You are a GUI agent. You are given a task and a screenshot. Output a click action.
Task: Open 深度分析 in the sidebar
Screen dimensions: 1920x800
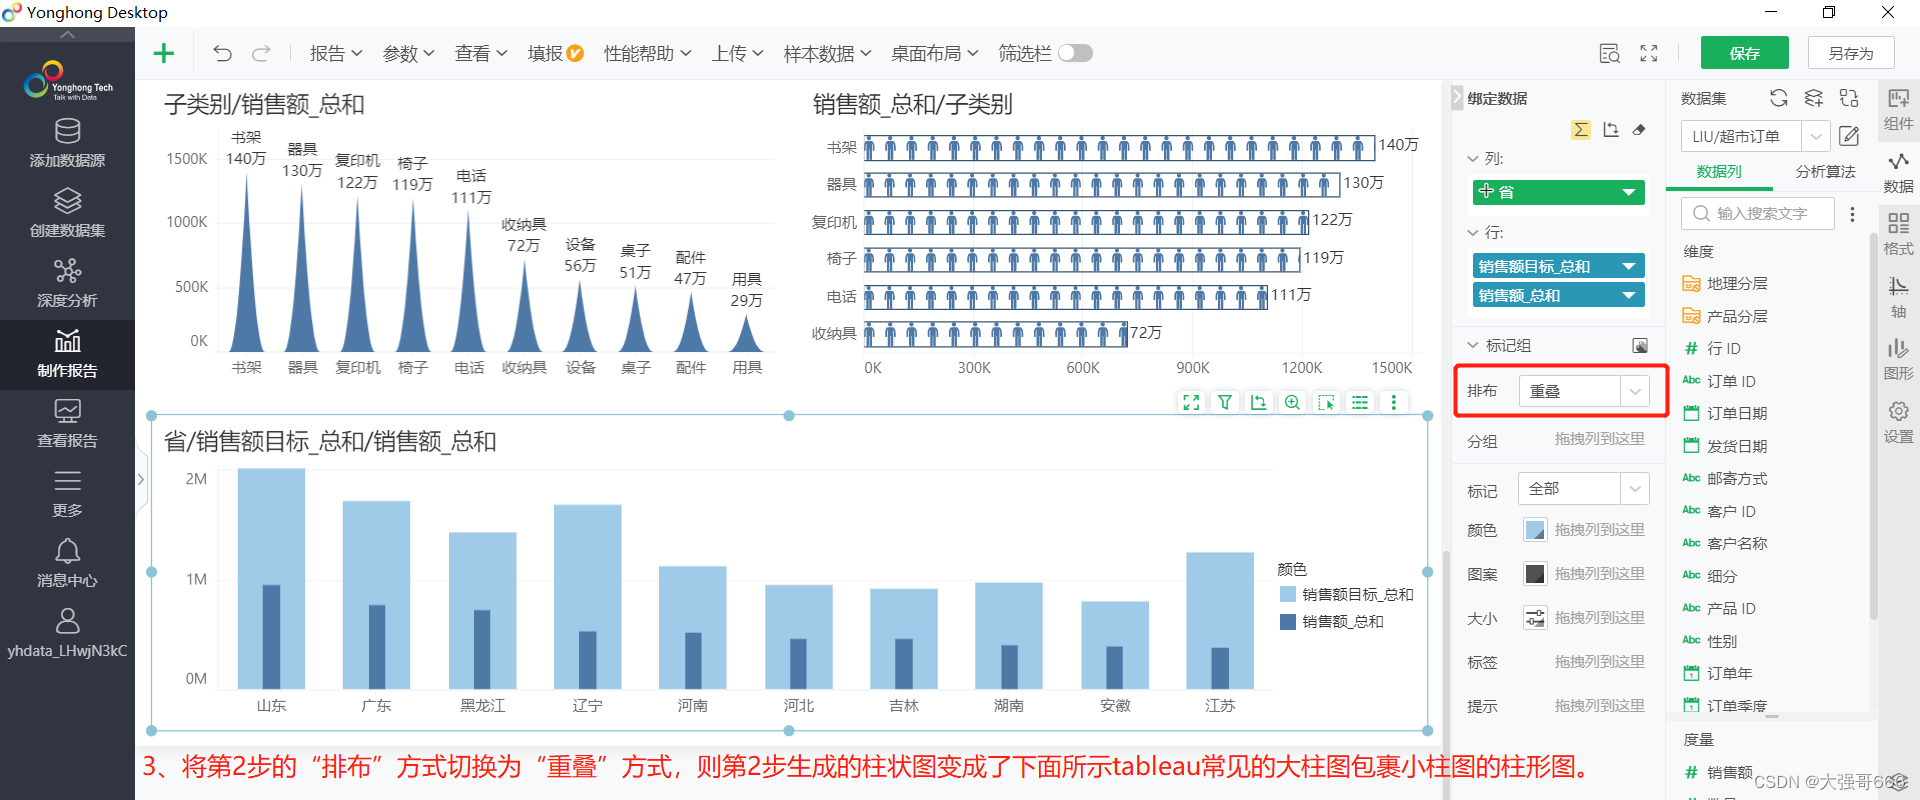(67, 283)
